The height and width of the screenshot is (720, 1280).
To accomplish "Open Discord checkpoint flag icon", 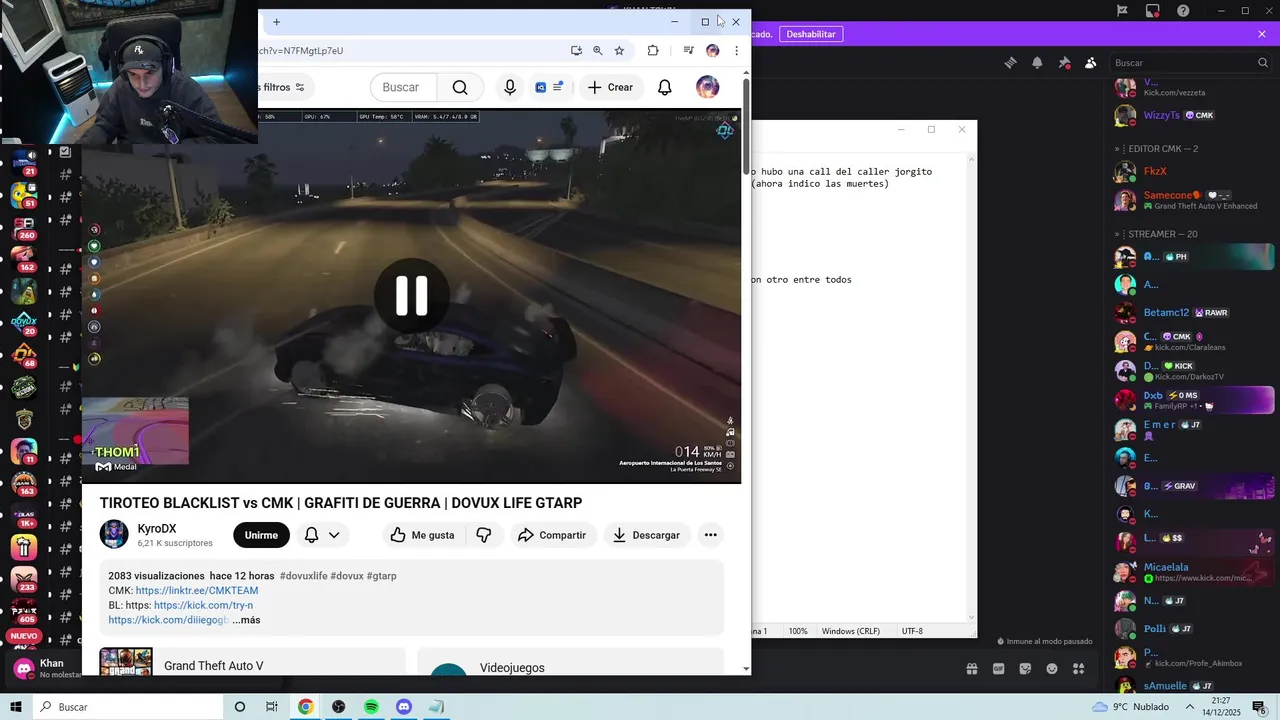I will [1122, 11].
